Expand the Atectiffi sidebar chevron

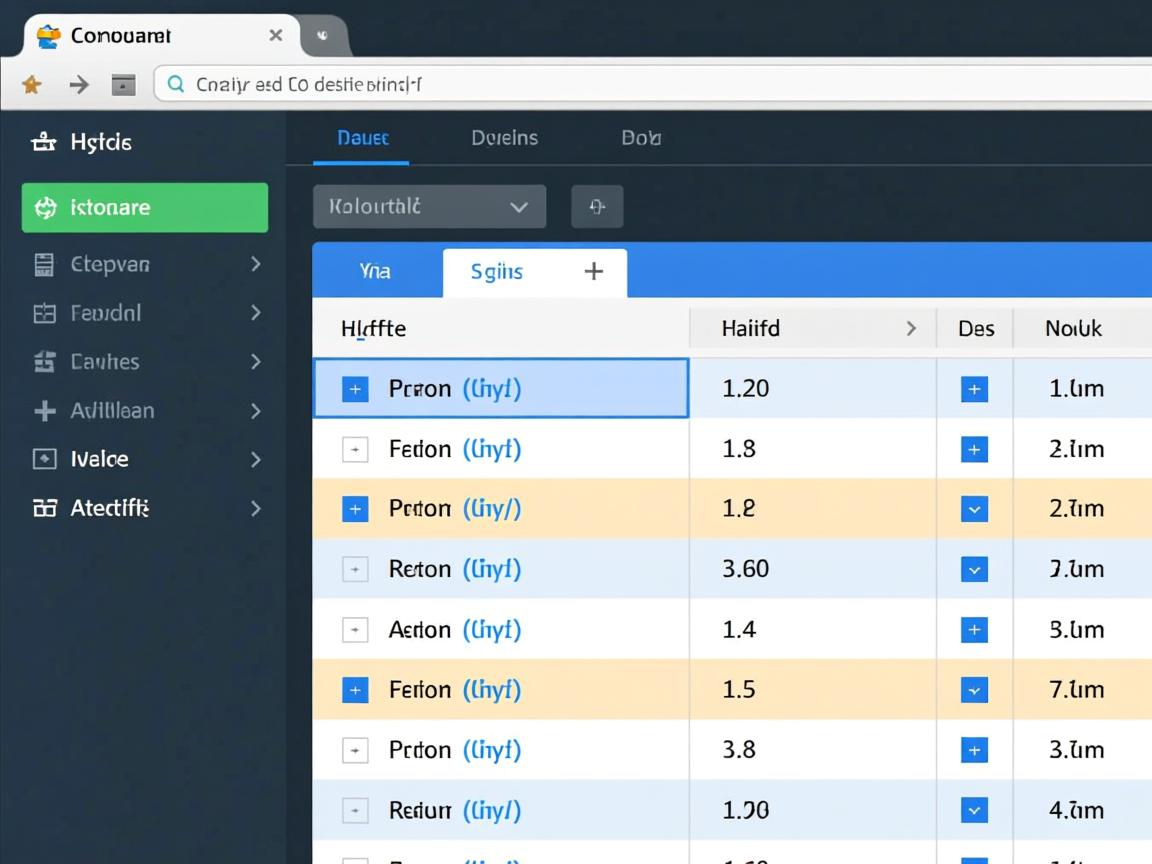(x=255, y=508)
